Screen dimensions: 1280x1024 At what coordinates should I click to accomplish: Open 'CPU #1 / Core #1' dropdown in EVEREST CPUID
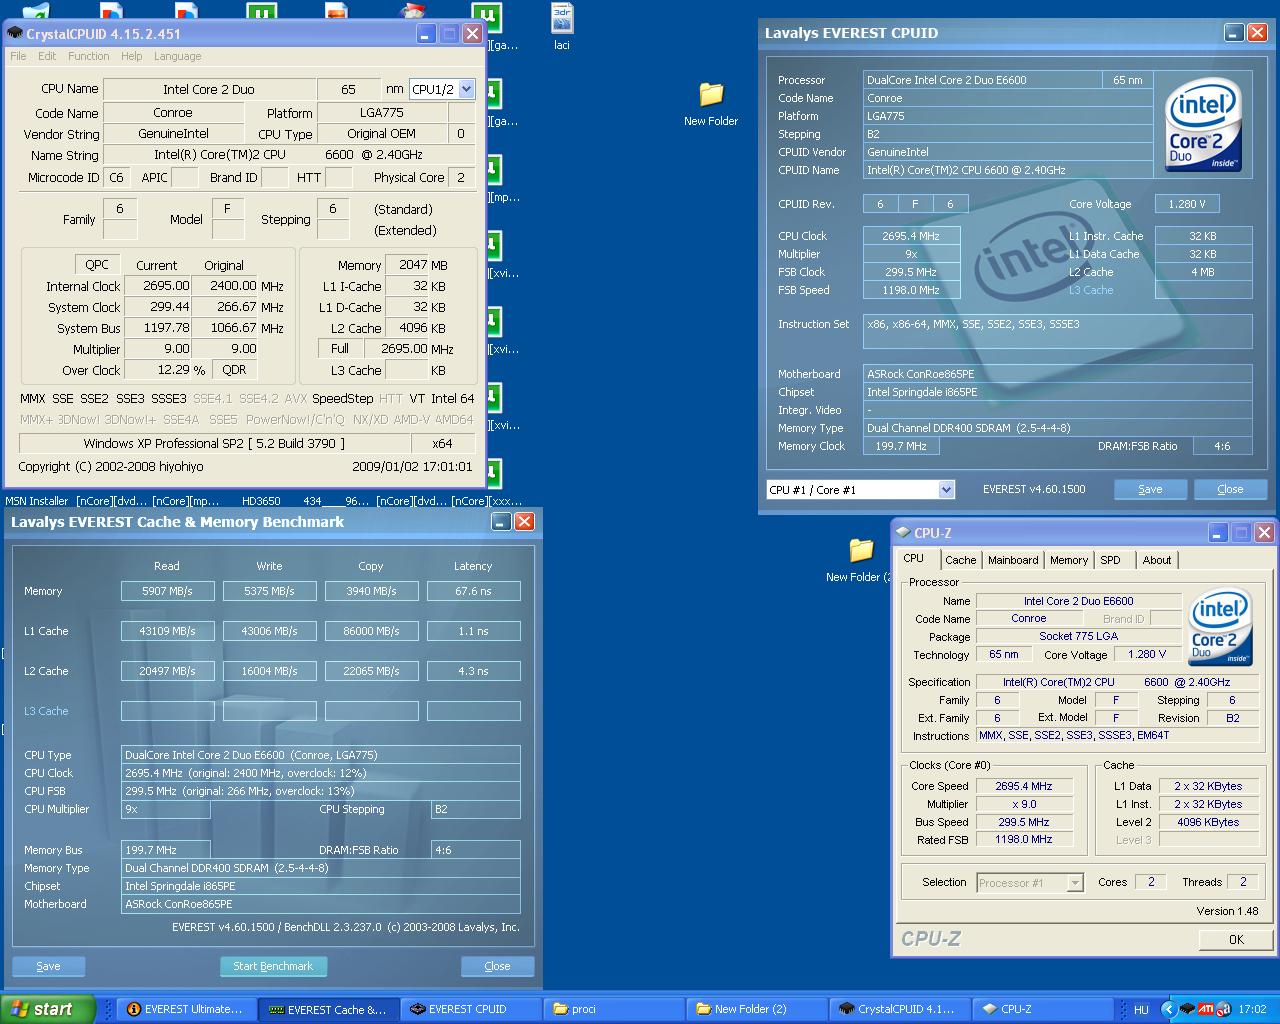click(x=946, y=490)
